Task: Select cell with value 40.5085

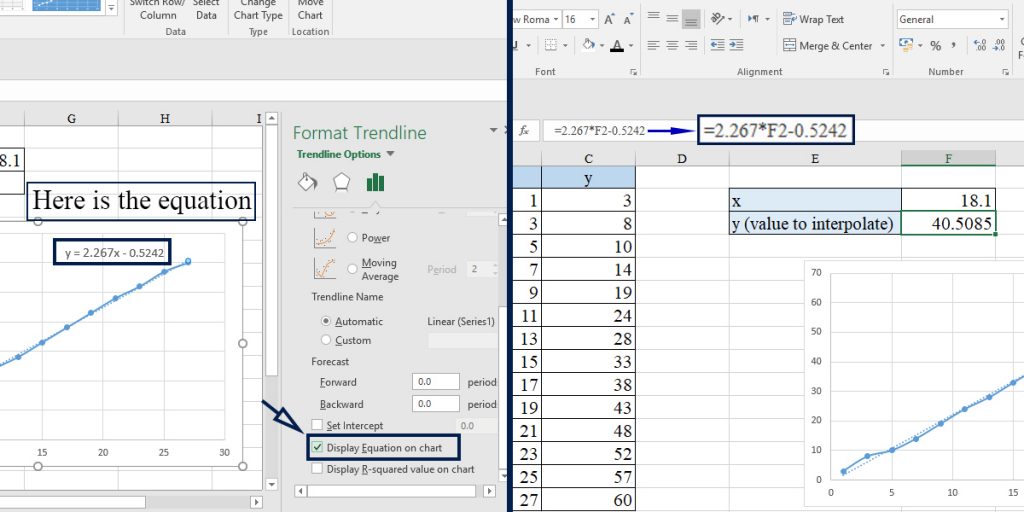Action: coord(948,223)
